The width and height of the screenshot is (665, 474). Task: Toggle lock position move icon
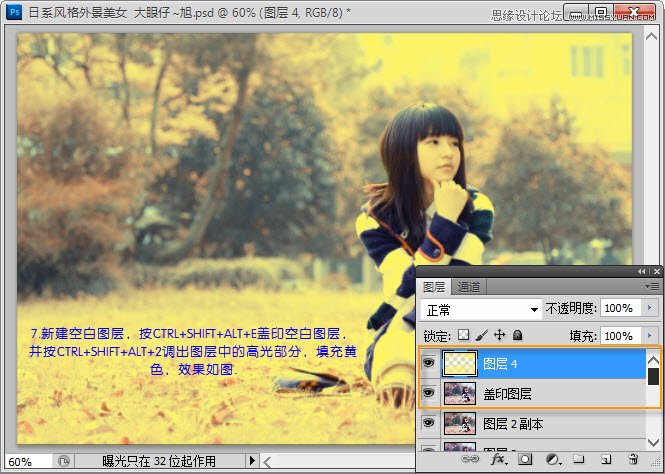click(500, 335)
